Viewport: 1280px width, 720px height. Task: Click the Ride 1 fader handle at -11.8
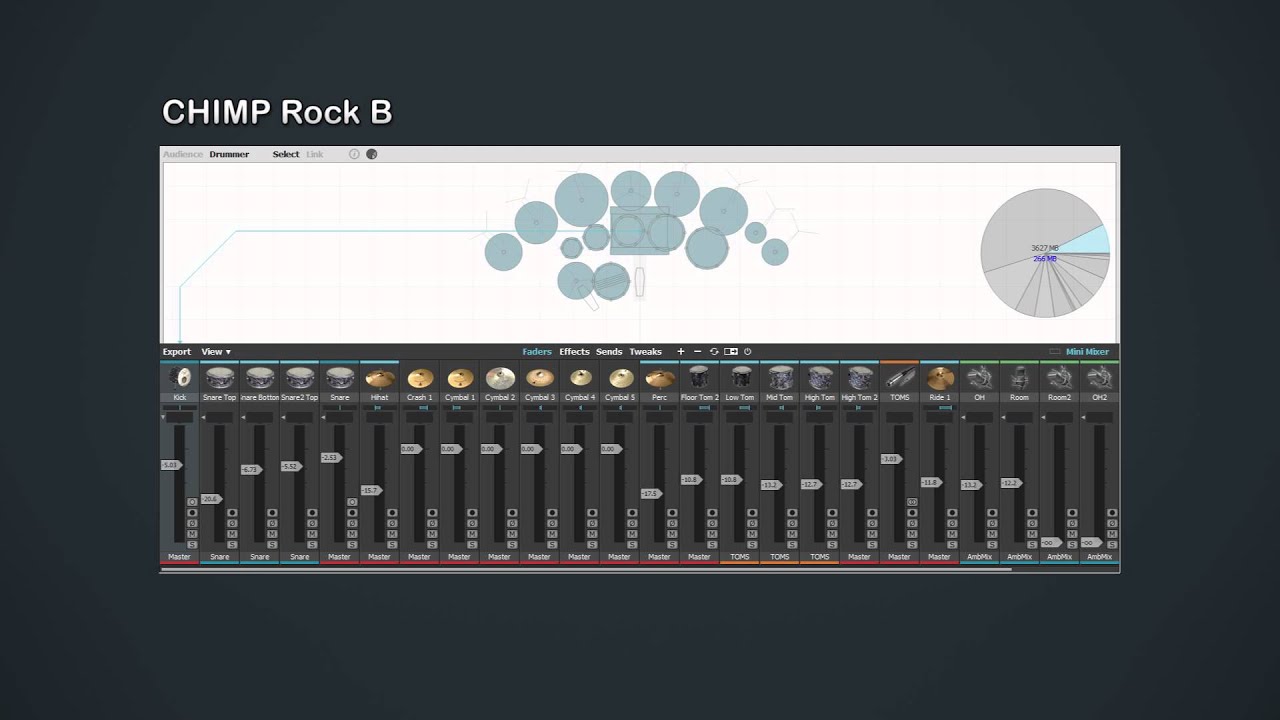(931, 482)
